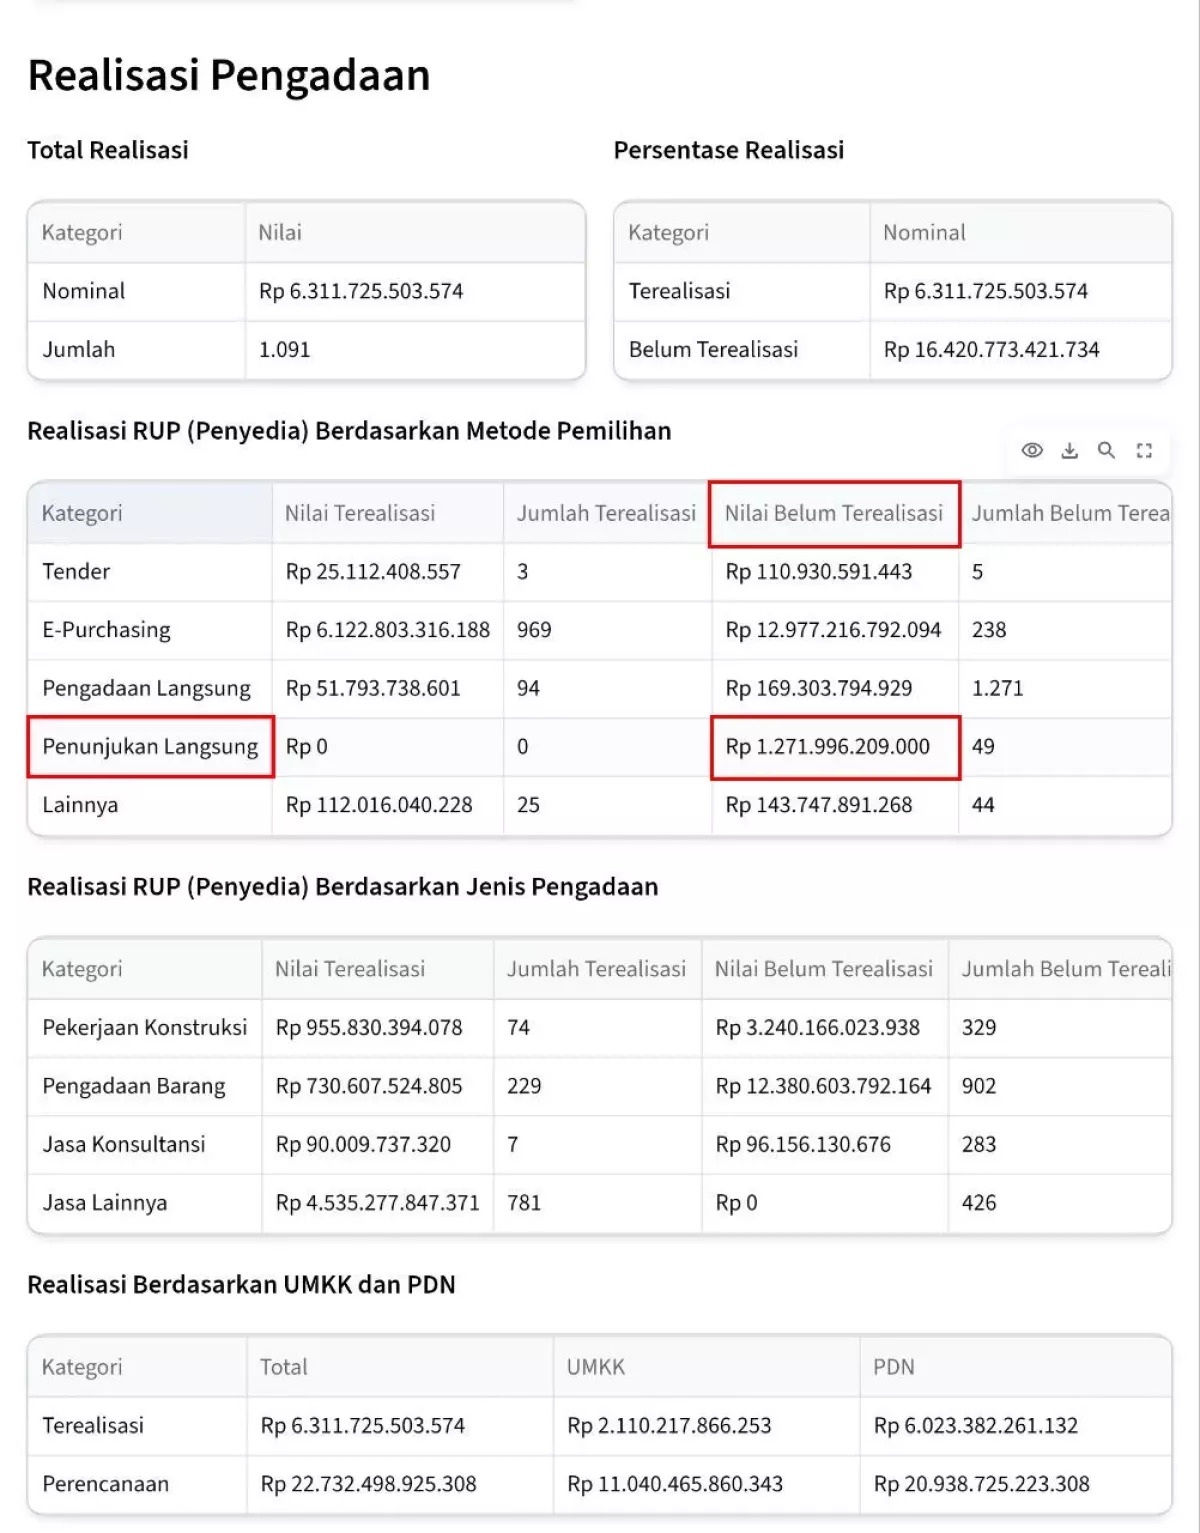The width and height of the screenshot is (1200, 1533).
Task: Click cell Rp 25.112.408.557
Action: 387,572
